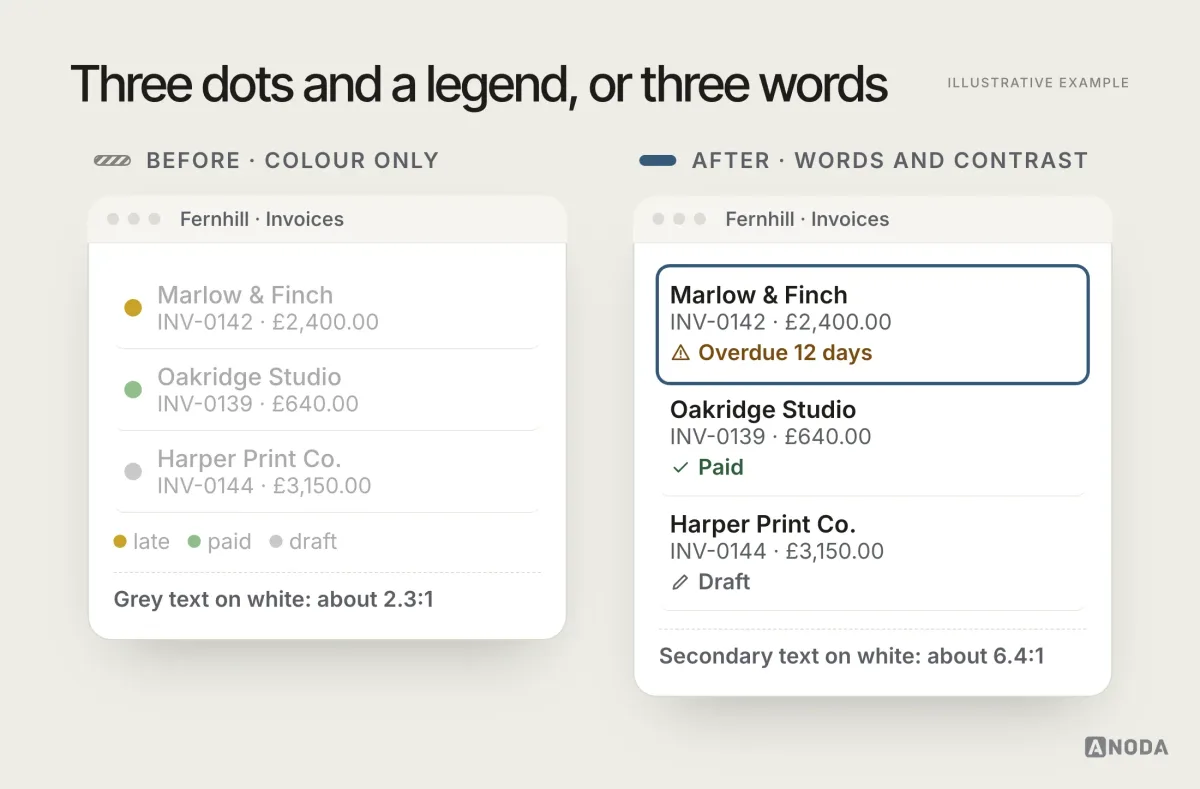
Task: Click the ILLUSTRATIVE EXAMPLE label
Action: [x=1038, y=83]
